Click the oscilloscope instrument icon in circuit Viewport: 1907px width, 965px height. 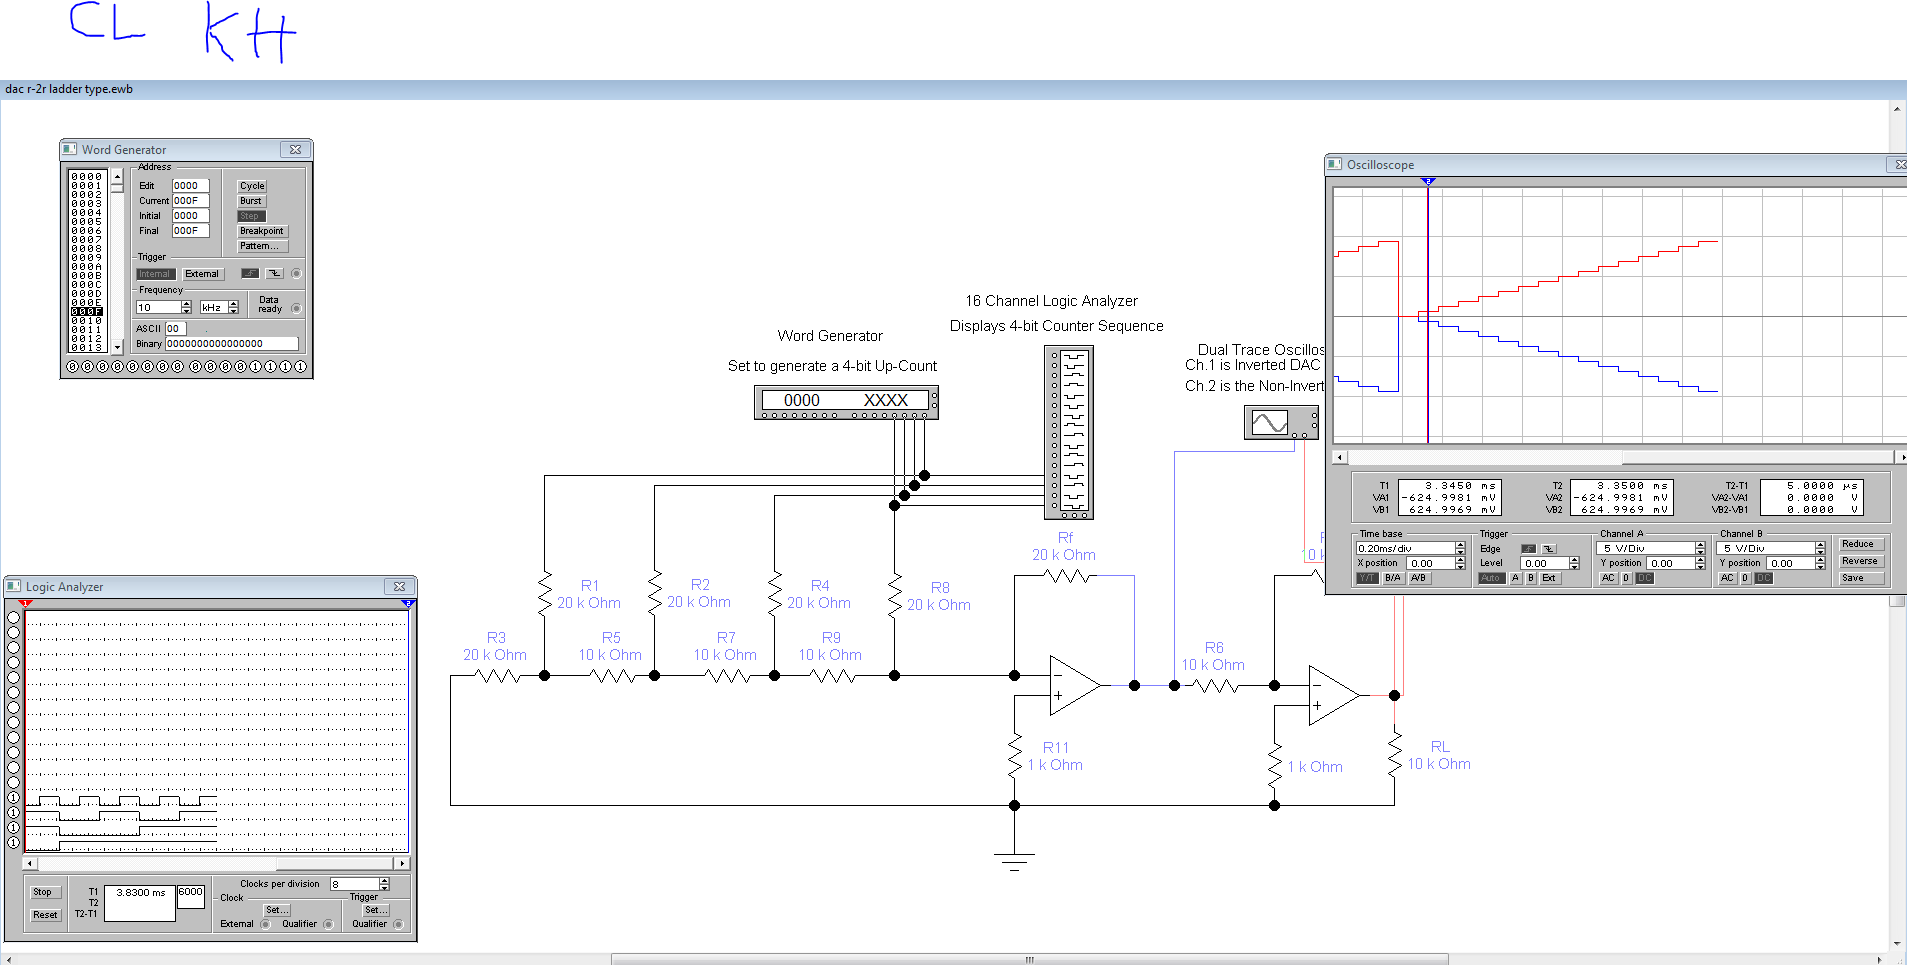1281,422
